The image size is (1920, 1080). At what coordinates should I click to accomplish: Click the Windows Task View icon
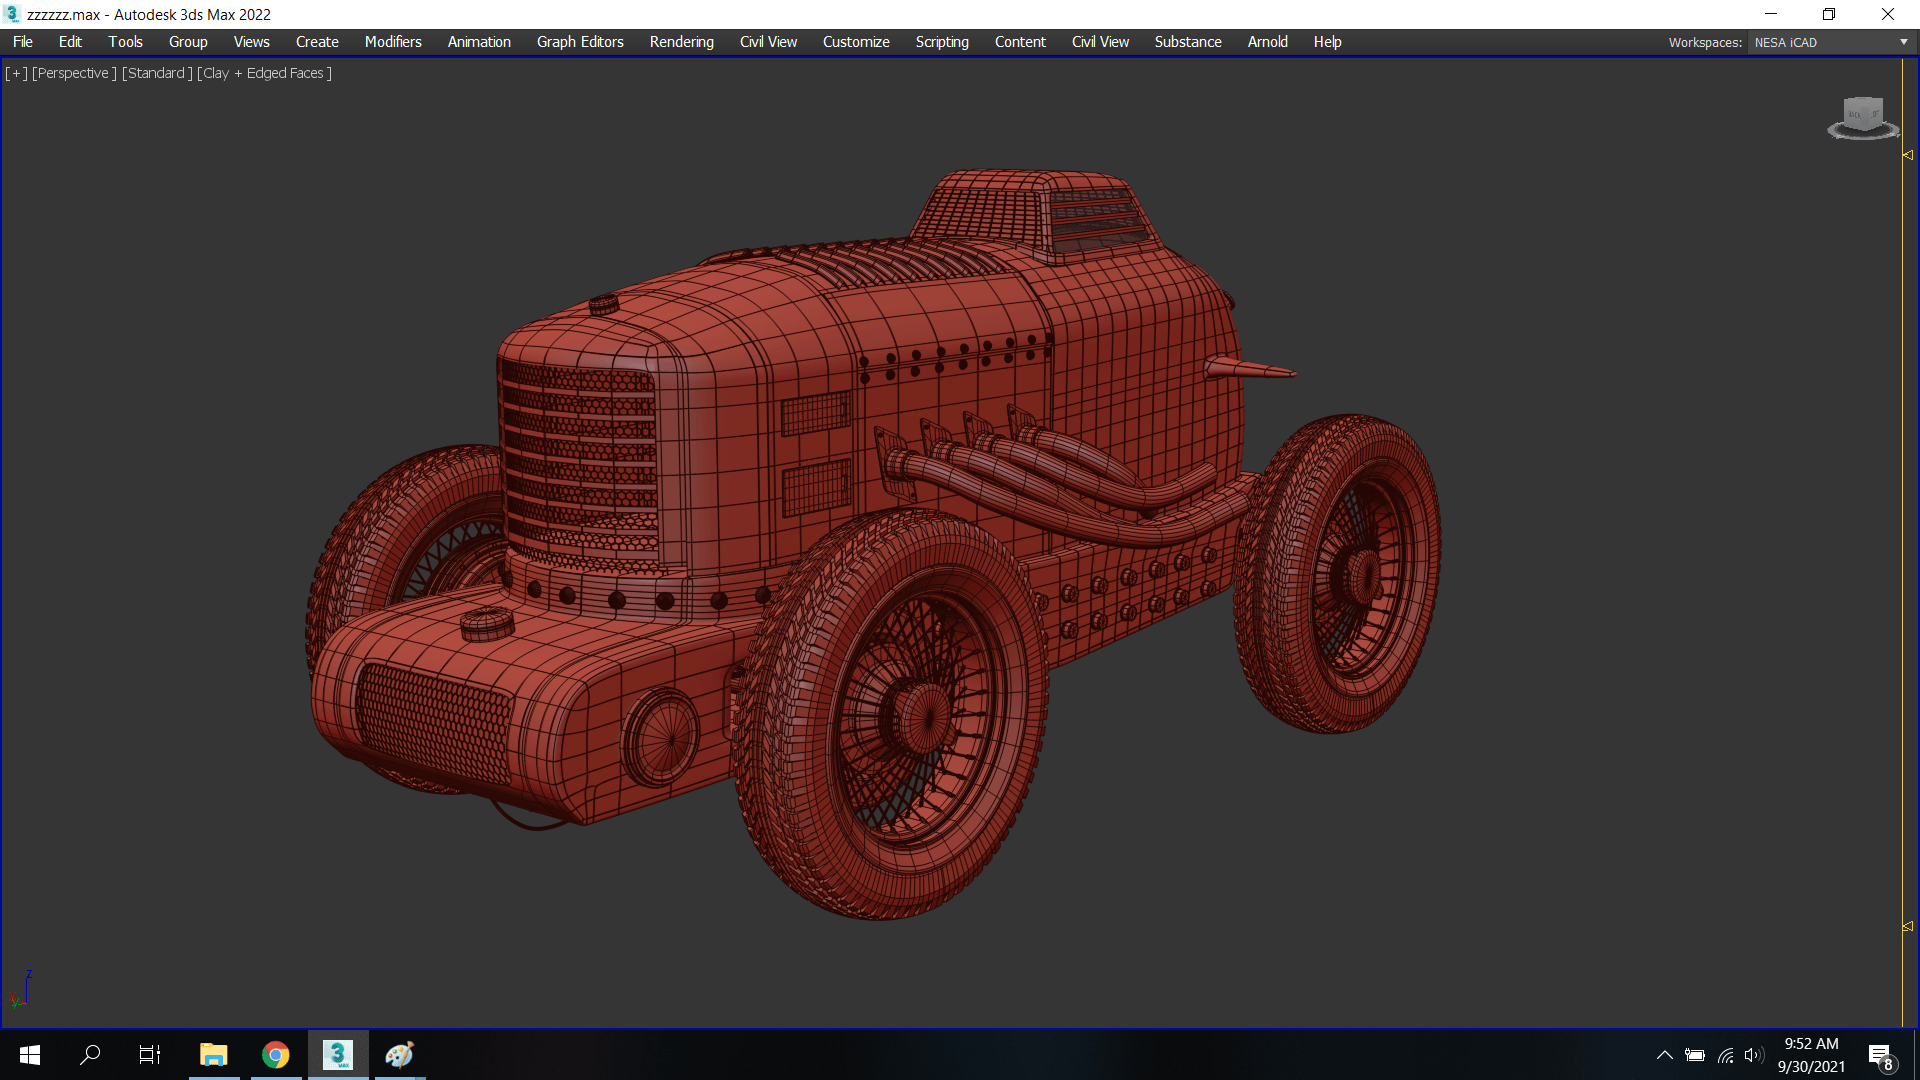(150, 1055)
